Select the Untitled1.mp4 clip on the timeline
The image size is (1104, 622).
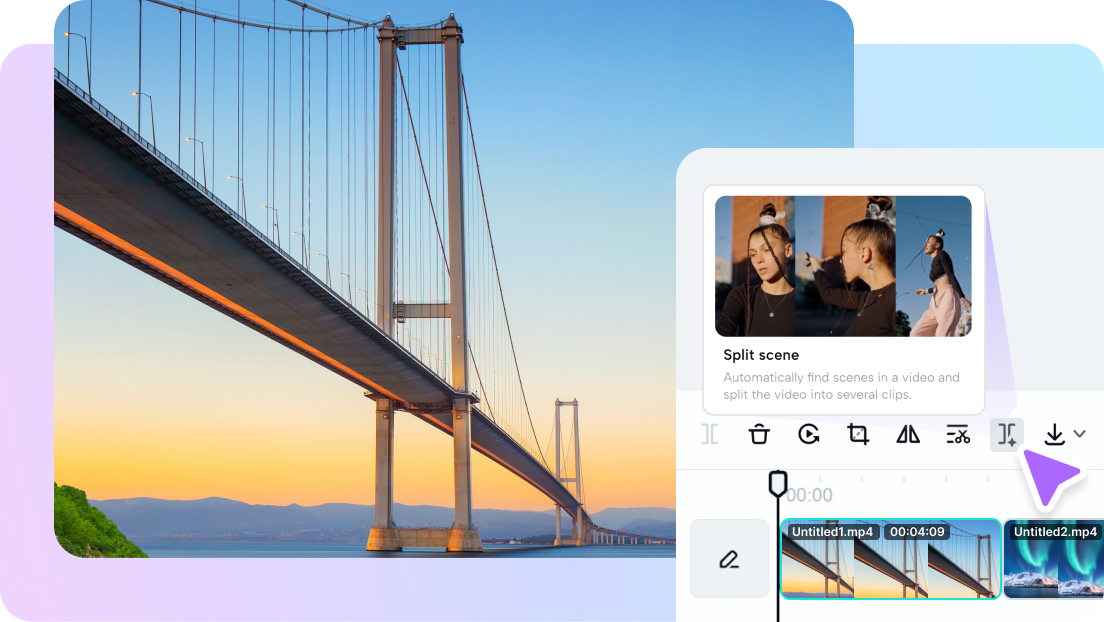coord(891,559)
